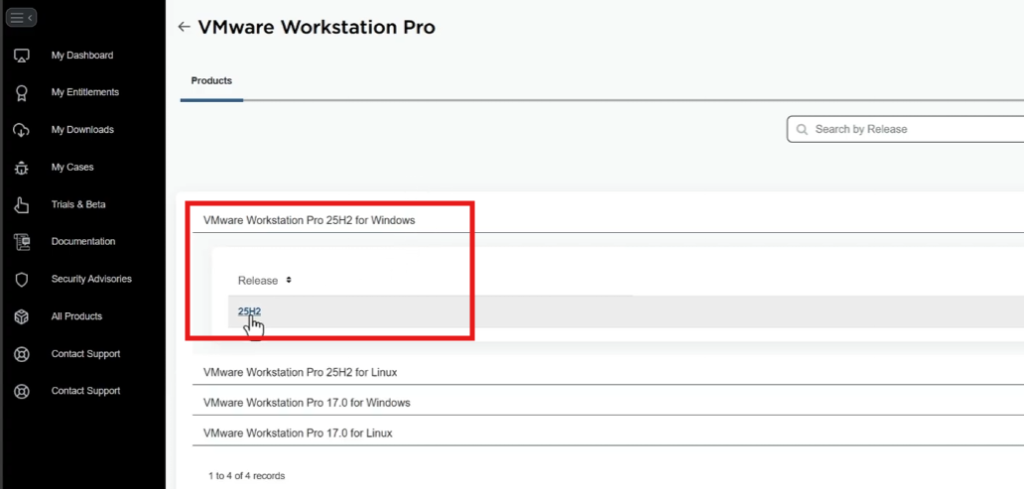Expand VMware Workstation Pro 25H2 for Linux
1024x489 pixels.
coord(300,372)
